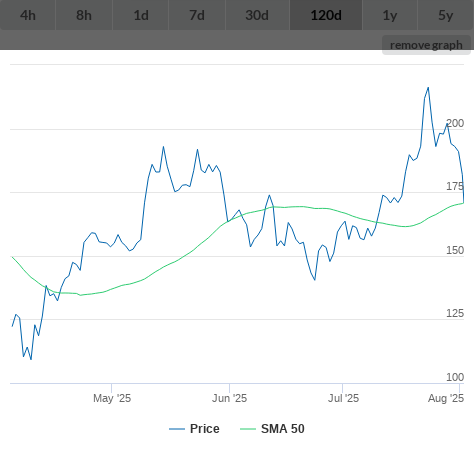Click the blue Price legend line swatch
Screen dimensions: 474x455
pyautogui.click(x=177, y=429)
